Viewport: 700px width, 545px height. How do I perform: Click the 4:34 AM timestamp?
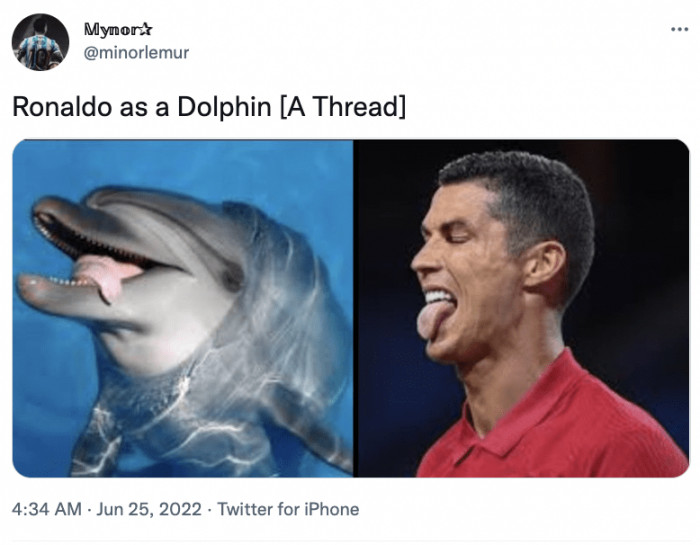coord(47,509)
